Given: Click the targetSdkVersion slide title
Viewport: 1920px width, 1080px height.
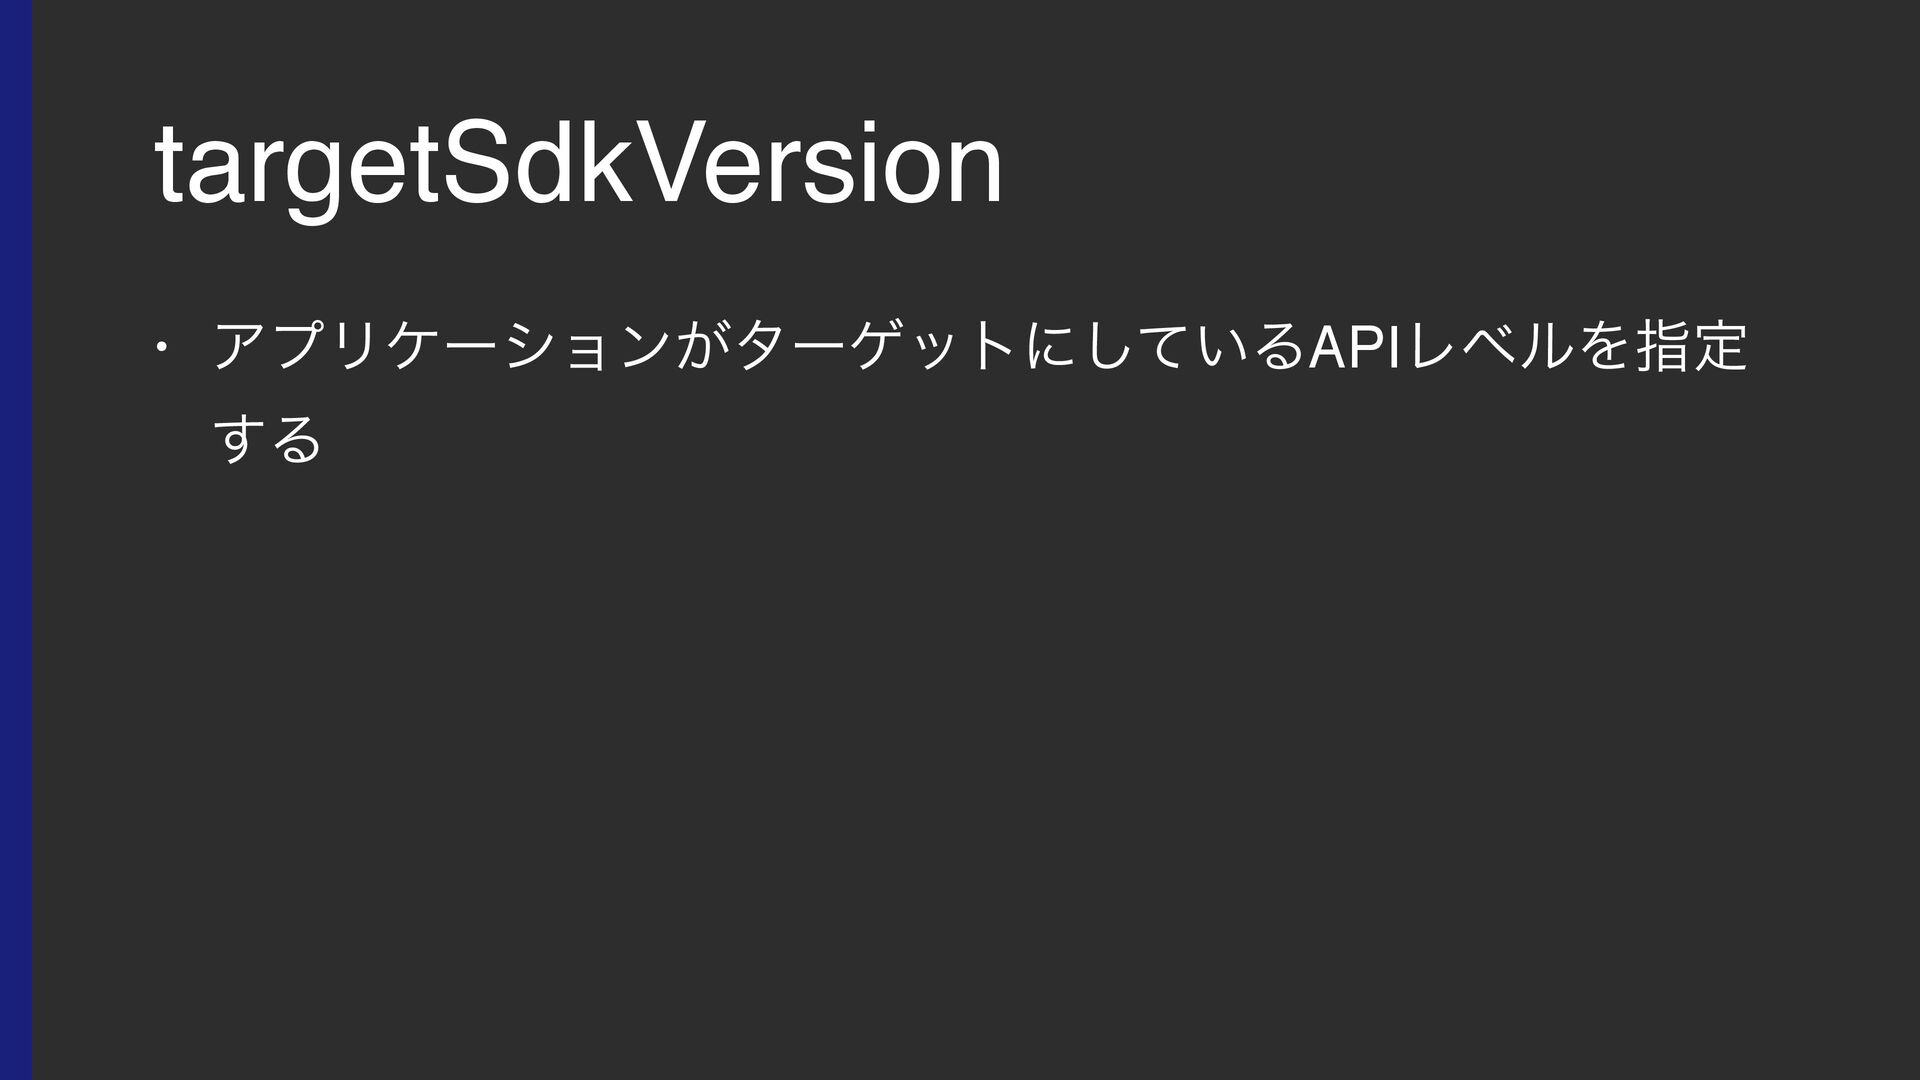Looking at the screenshot, I should coord(578,166).
